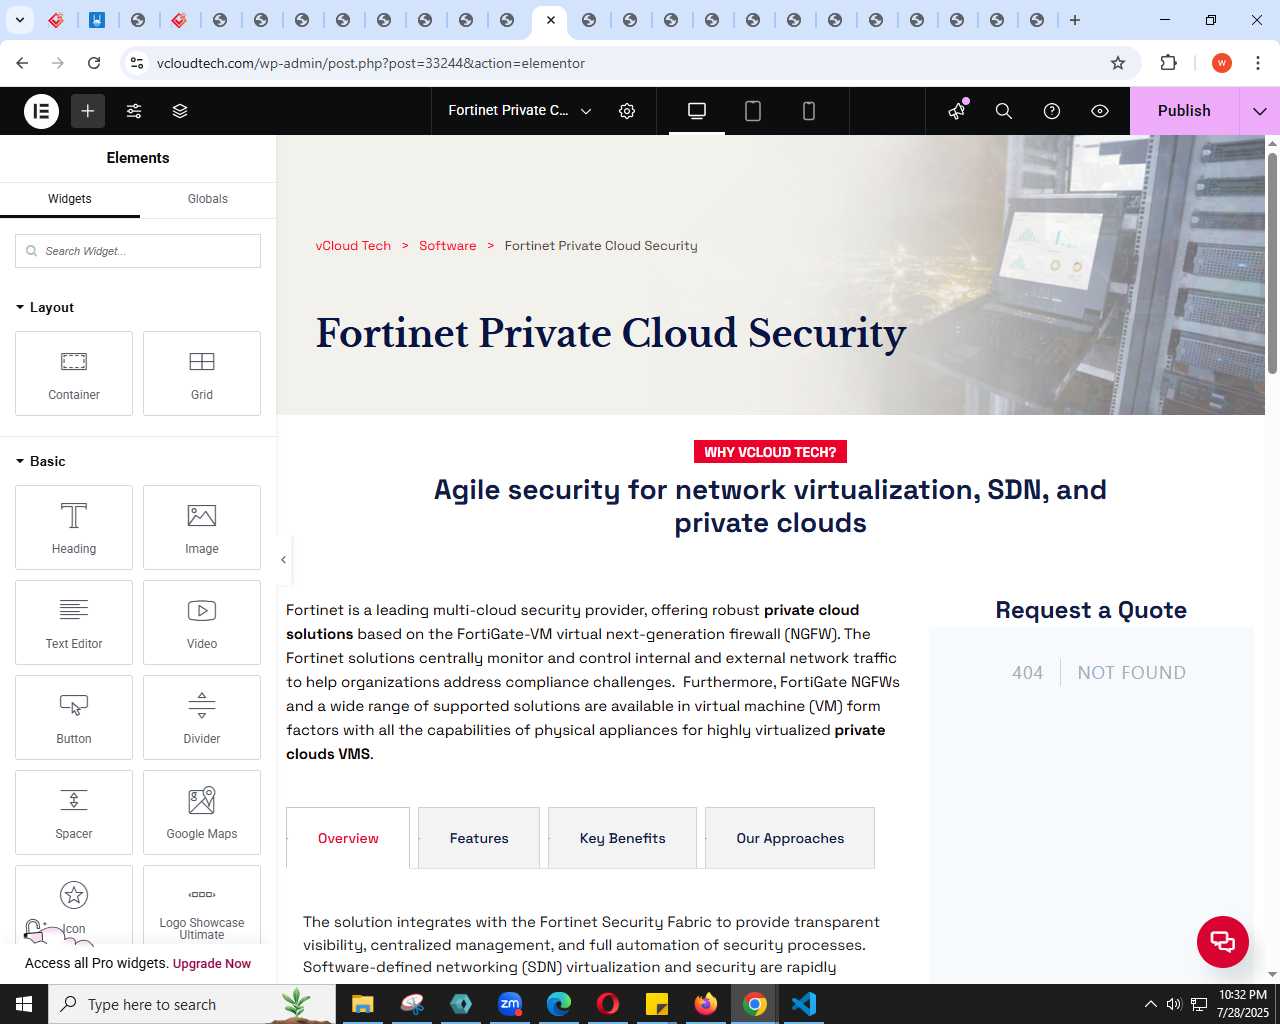
Task: Switch to tablet responsive view
Action: coord(753,111)
